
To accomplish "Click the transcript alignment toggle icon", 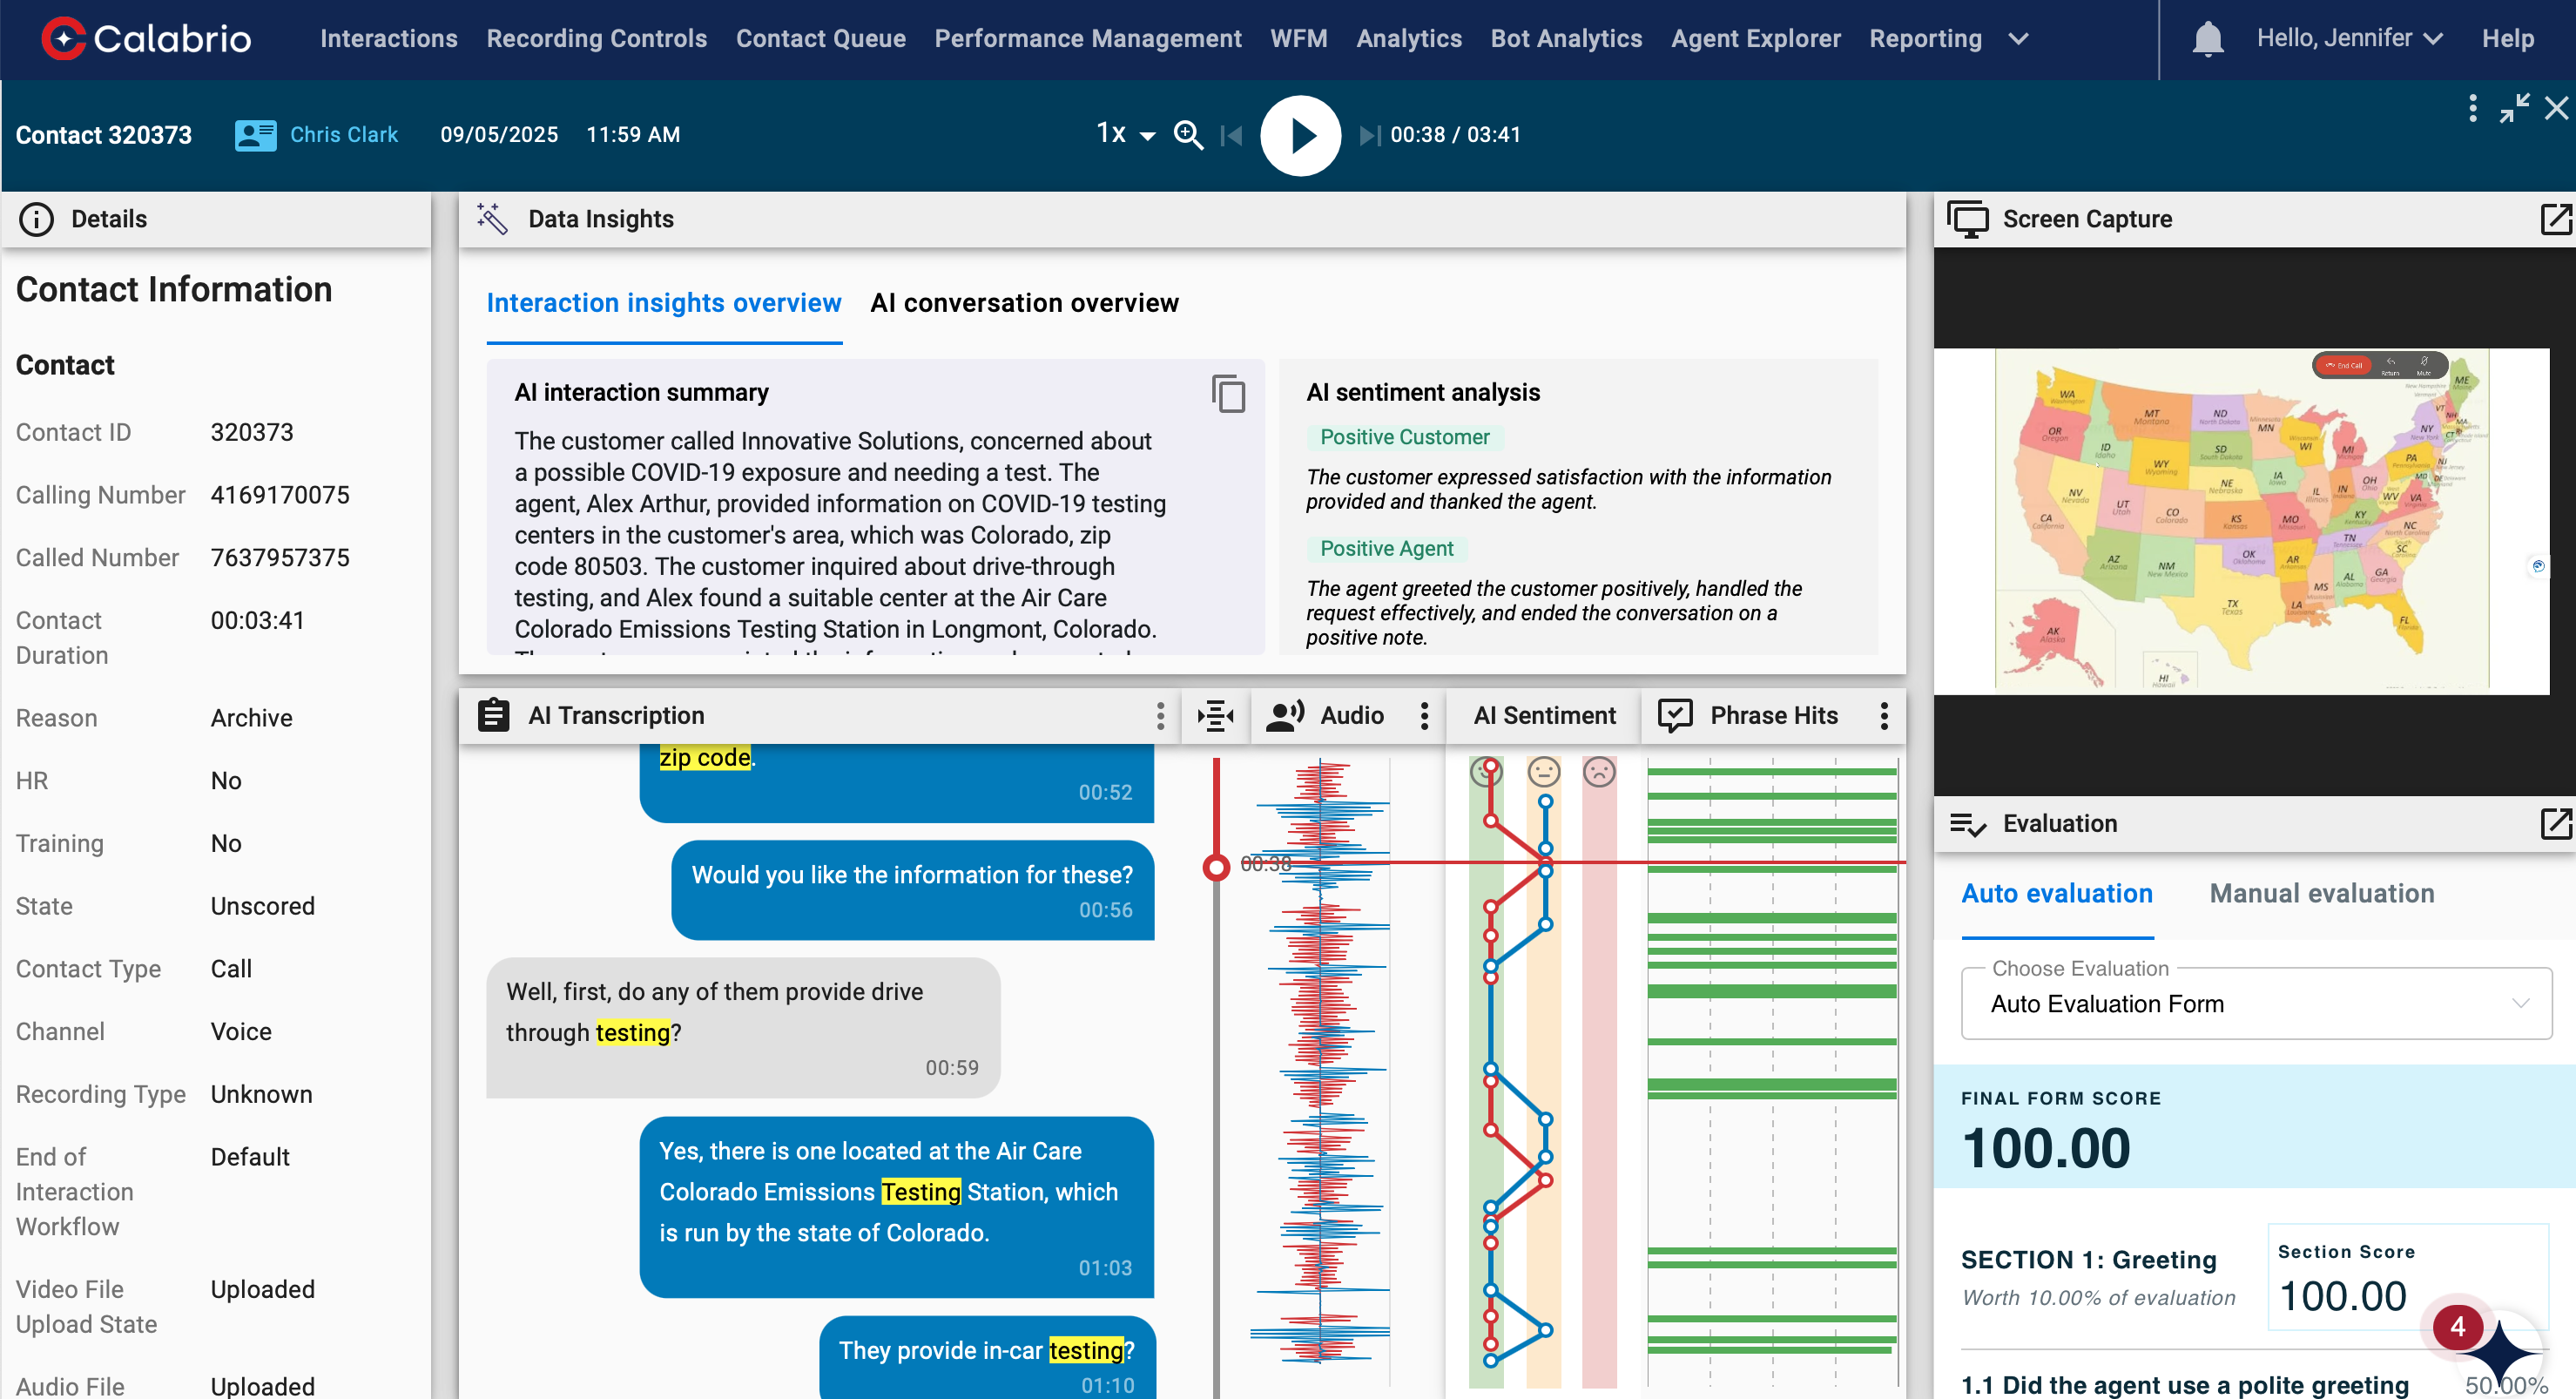I will coord(1215,715).
